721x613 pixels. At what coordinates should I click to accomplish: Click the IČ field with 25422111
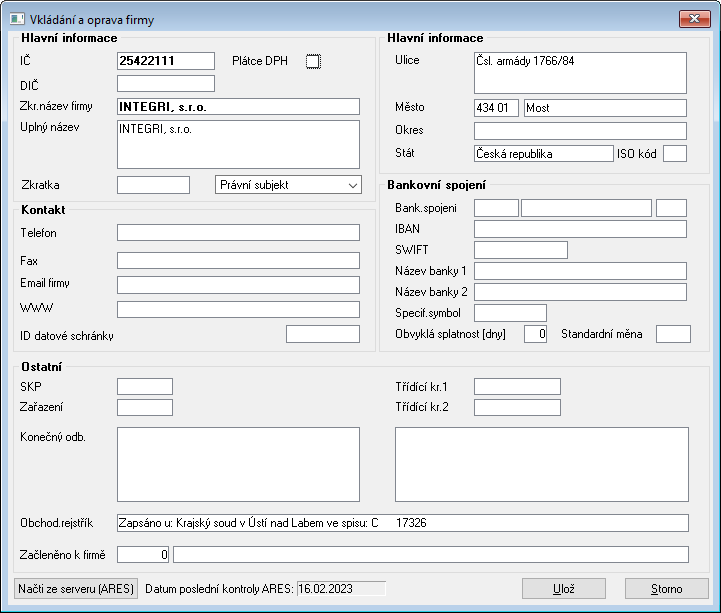(x=166, y=61)
